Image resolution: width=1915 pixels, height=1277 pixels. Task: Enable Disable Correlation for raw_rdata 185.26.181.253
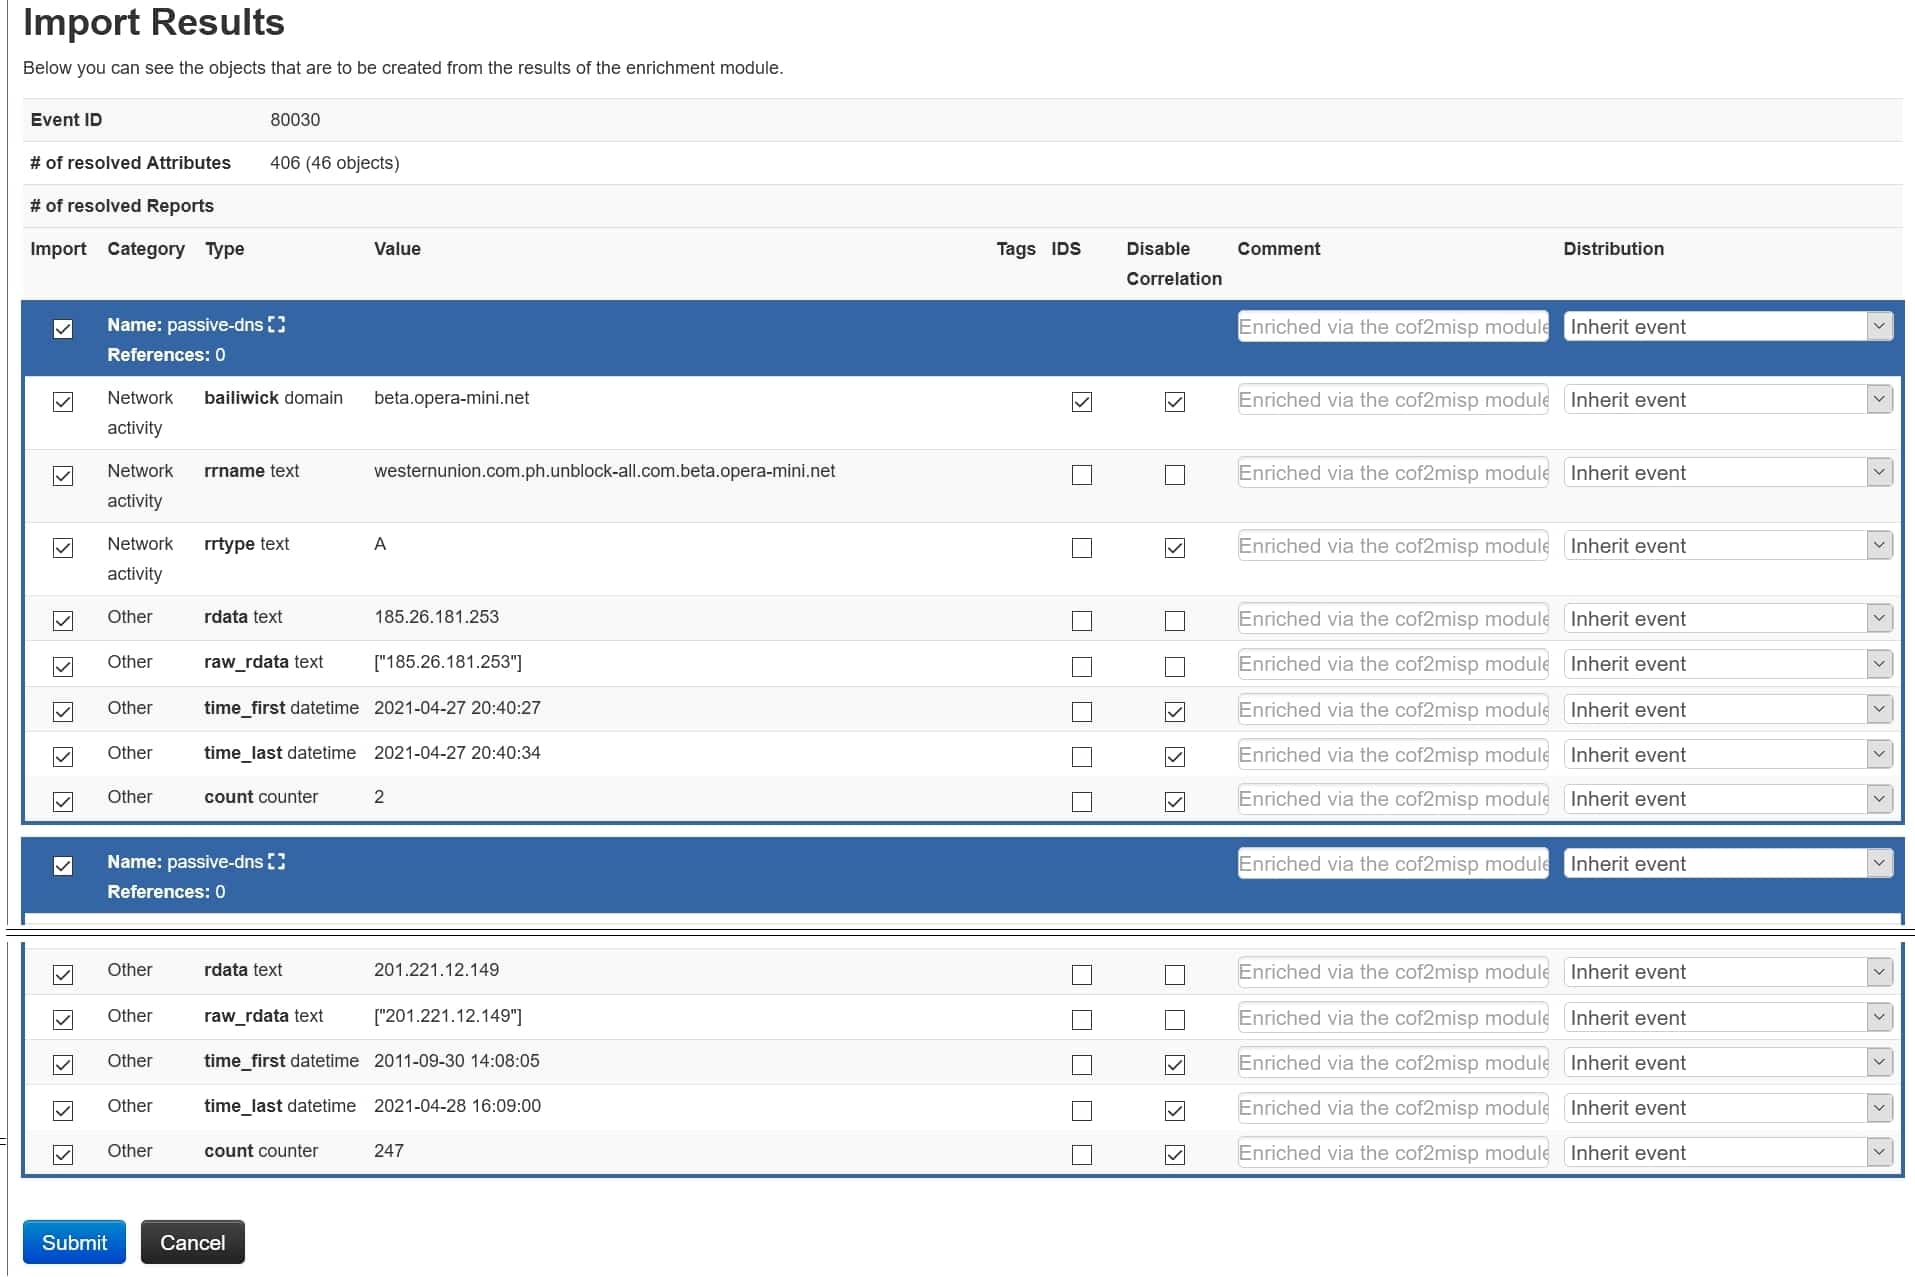point(1175,666)
